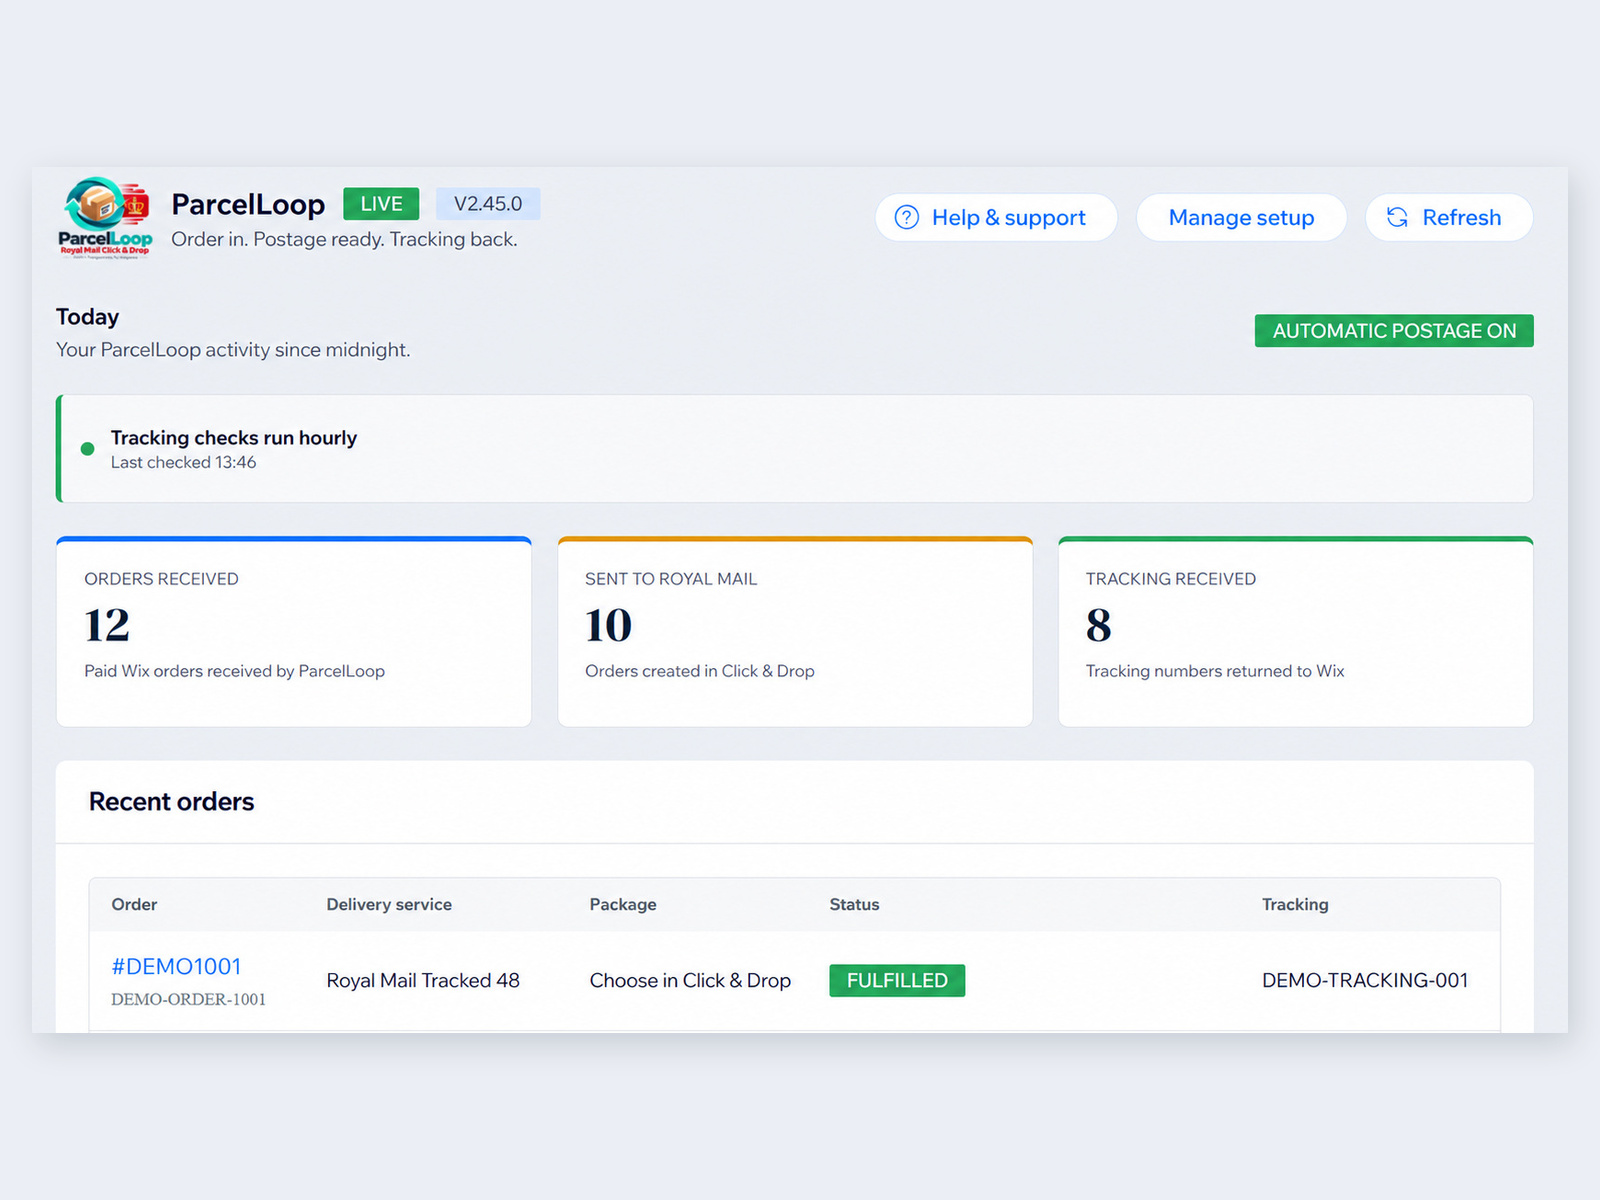Click the circular arrows refresh icon

coord(1397,217)
